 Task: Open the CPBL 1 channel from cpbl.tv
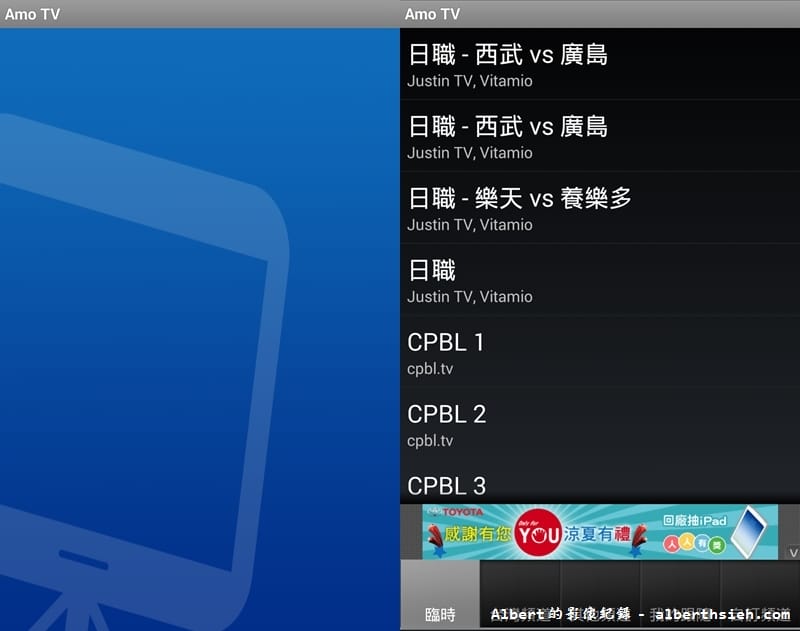(600, 351)
